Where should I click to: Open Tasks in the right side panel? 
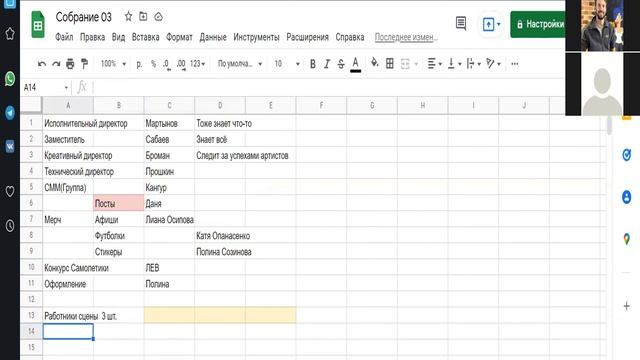627,155
